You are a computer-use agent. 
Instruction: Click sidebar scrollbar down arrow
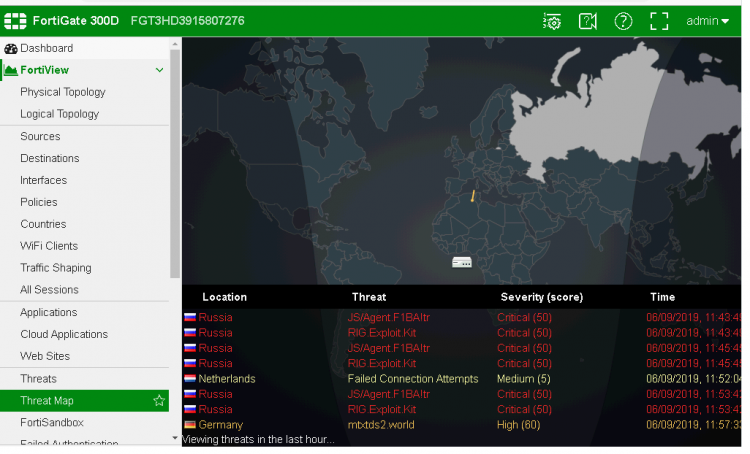click(175, 438)
